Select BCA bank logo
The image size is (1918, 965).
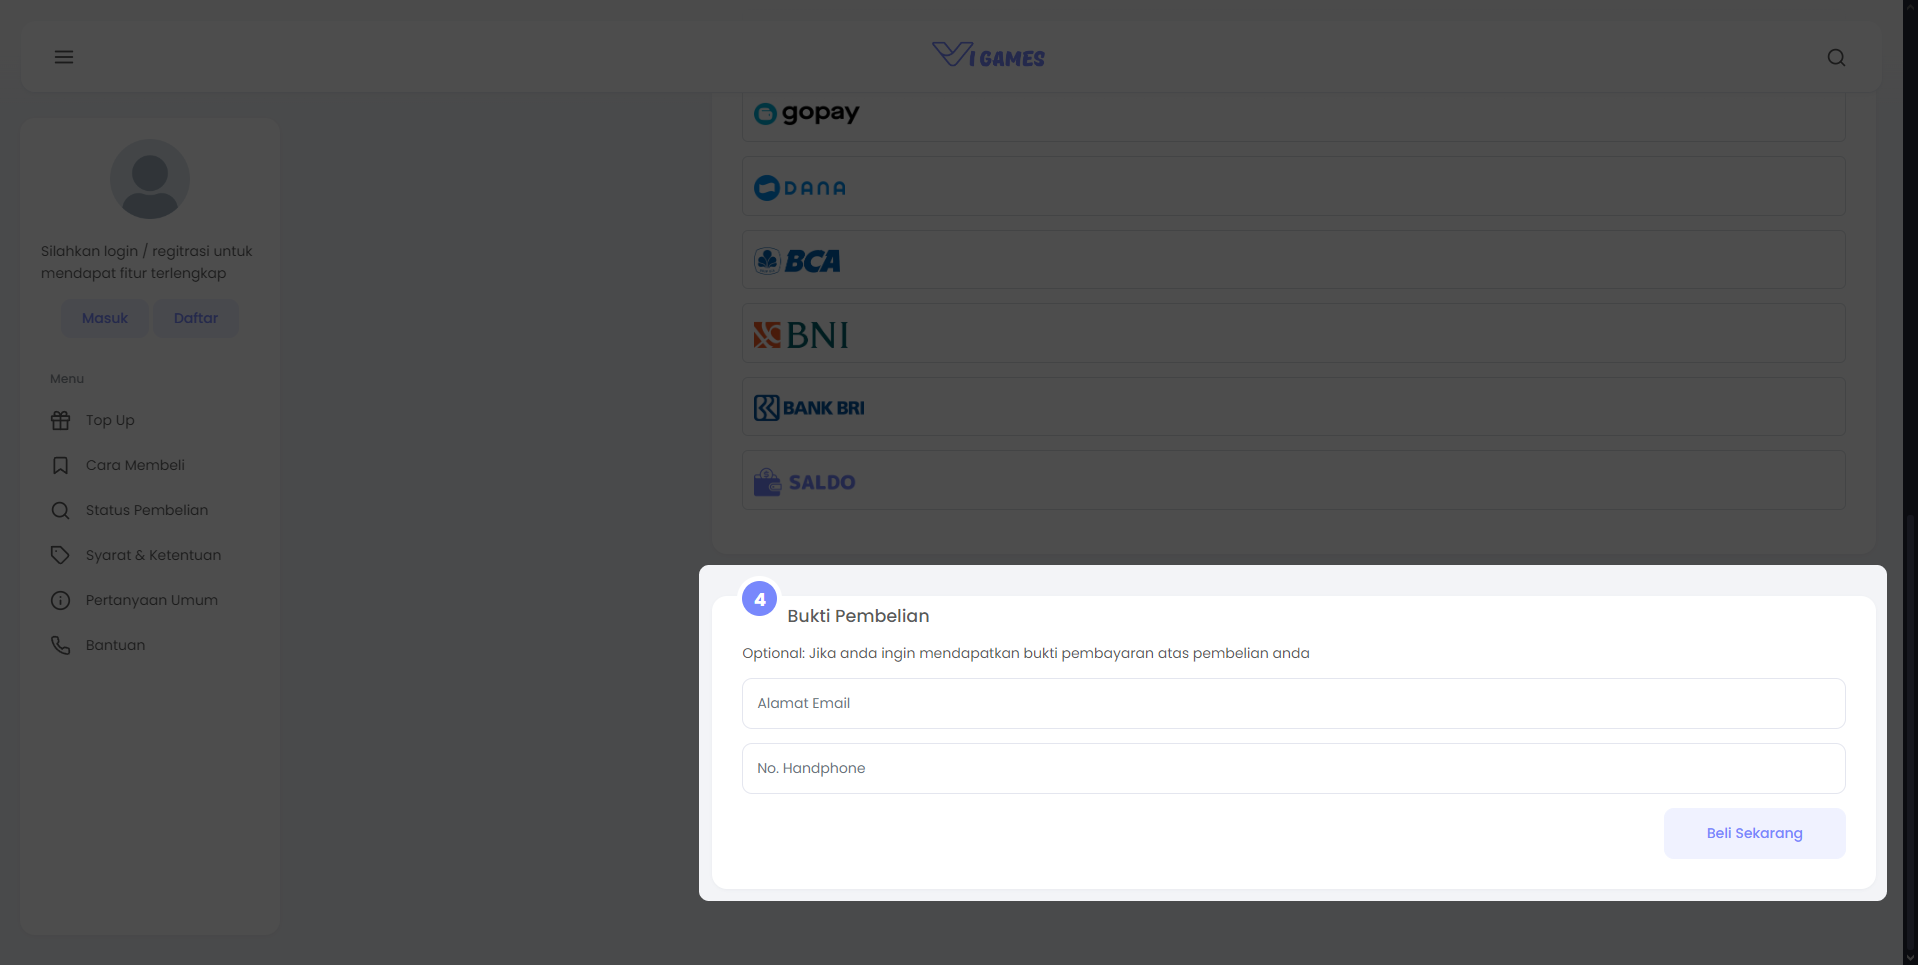pyautogui.click(x=797, y=261)
